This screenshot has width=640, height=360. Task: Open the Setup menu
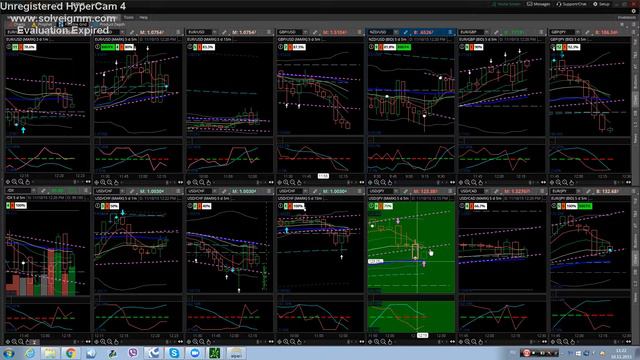coord(601,4)
